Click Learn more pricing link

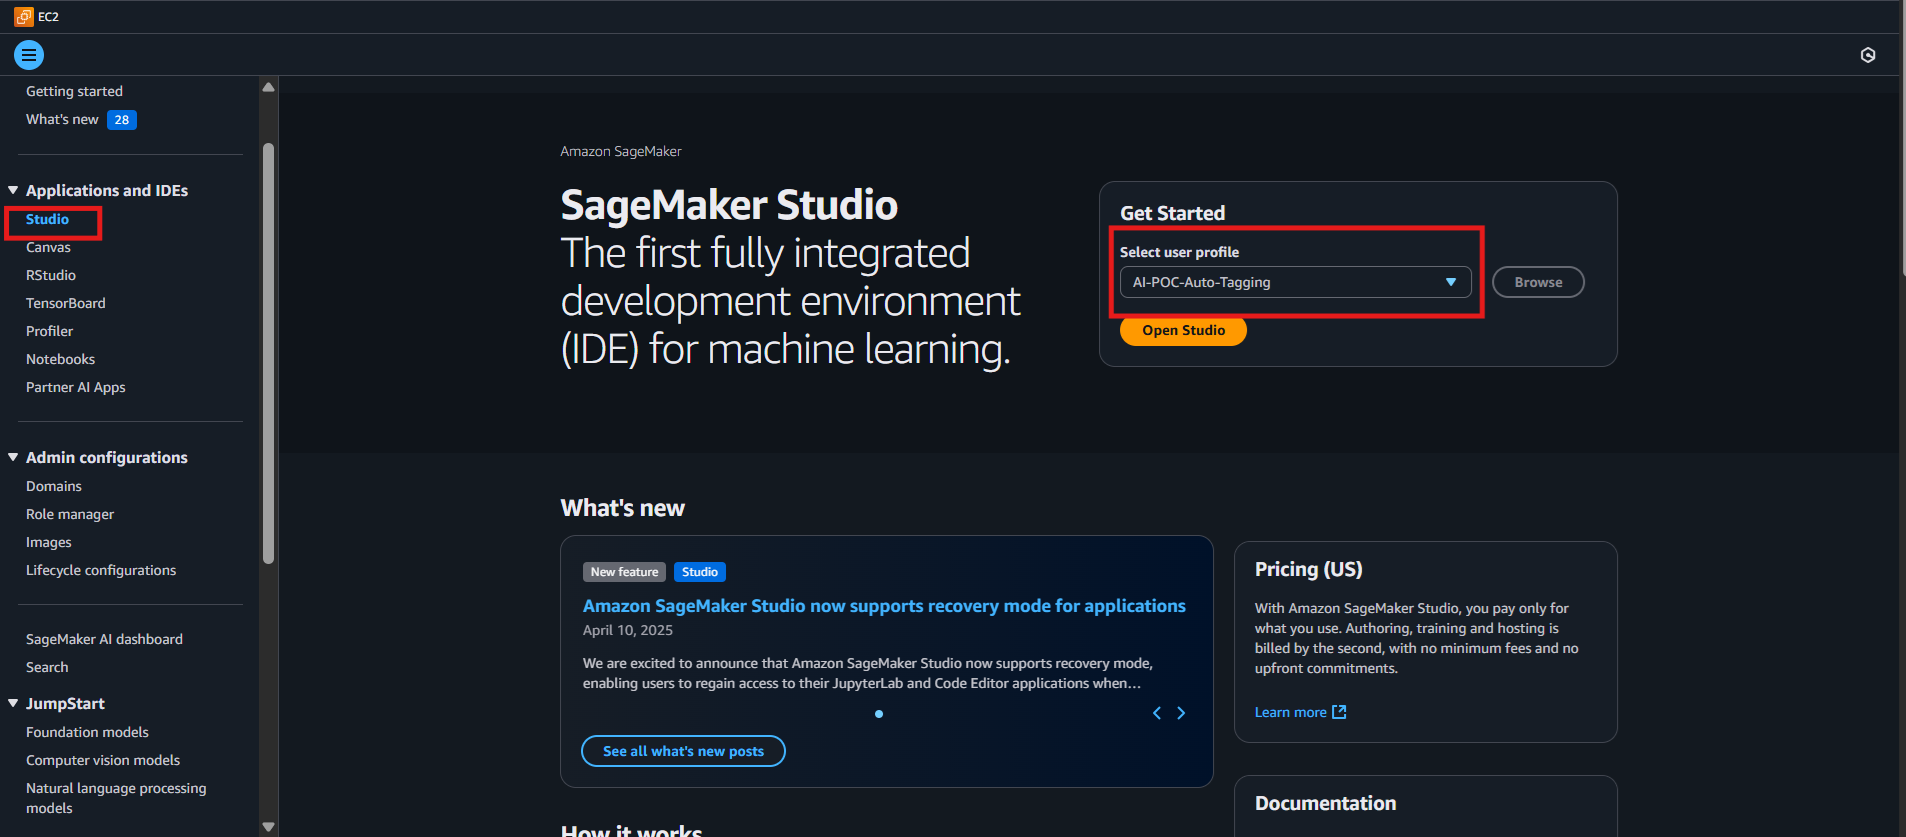[1290, 712]
